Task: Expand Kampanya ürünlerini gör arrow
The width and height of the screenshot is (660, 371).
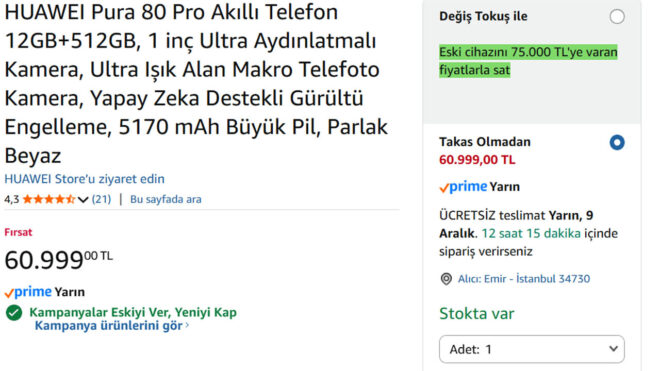Action: [x=187, y=325]
